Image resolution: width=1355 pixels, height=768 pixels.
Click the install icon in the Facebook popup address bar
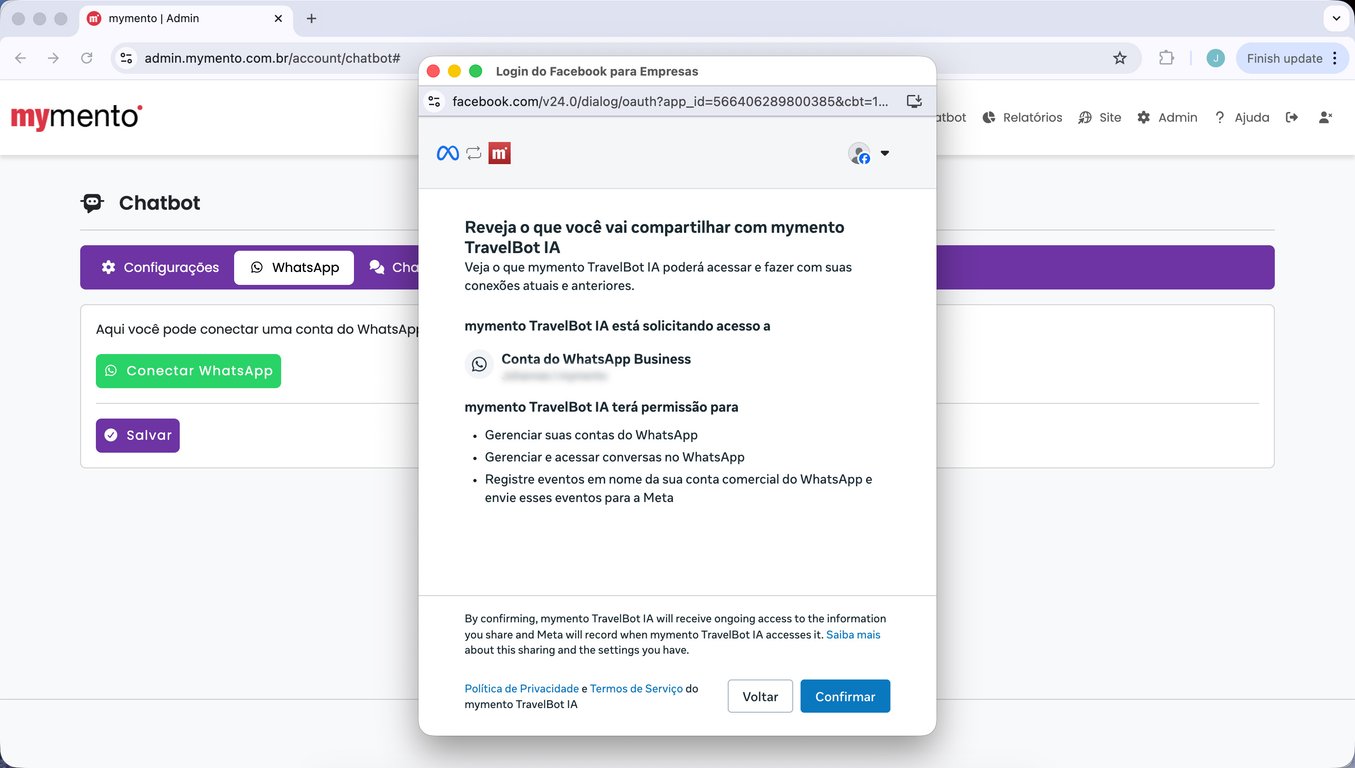click(914, 101)
